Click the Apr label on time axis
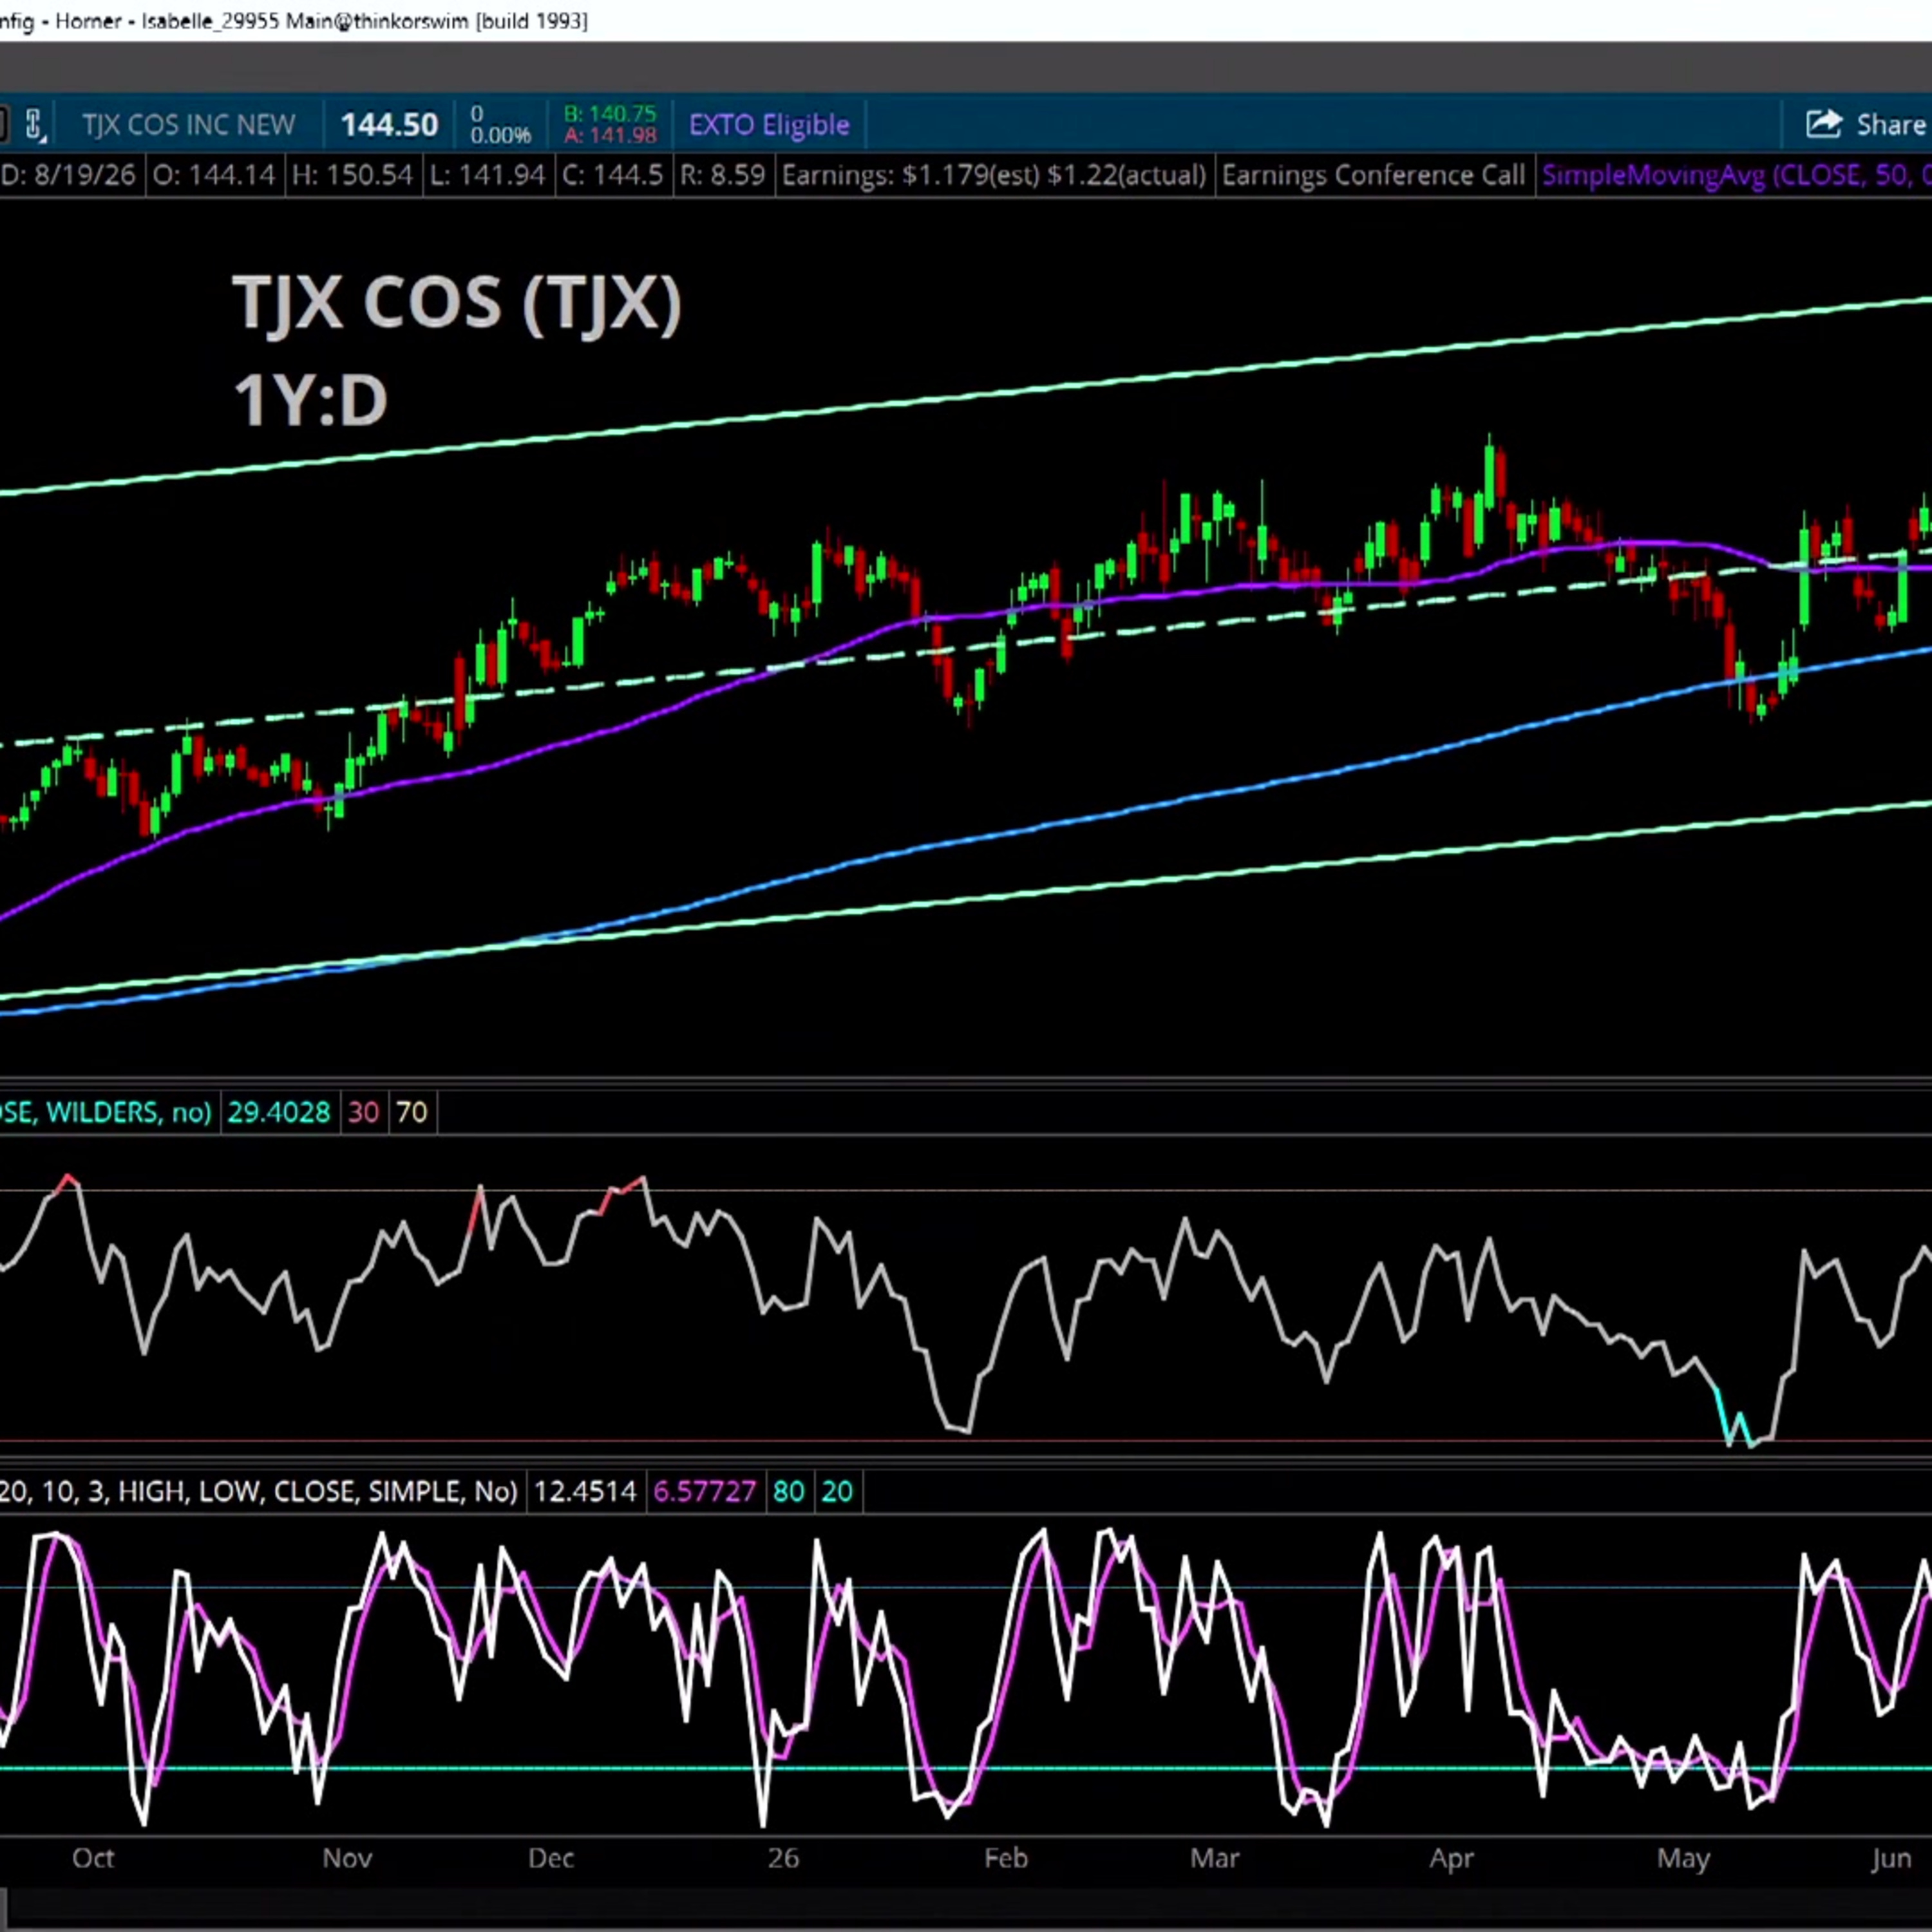 (x=1452, y=1859)
